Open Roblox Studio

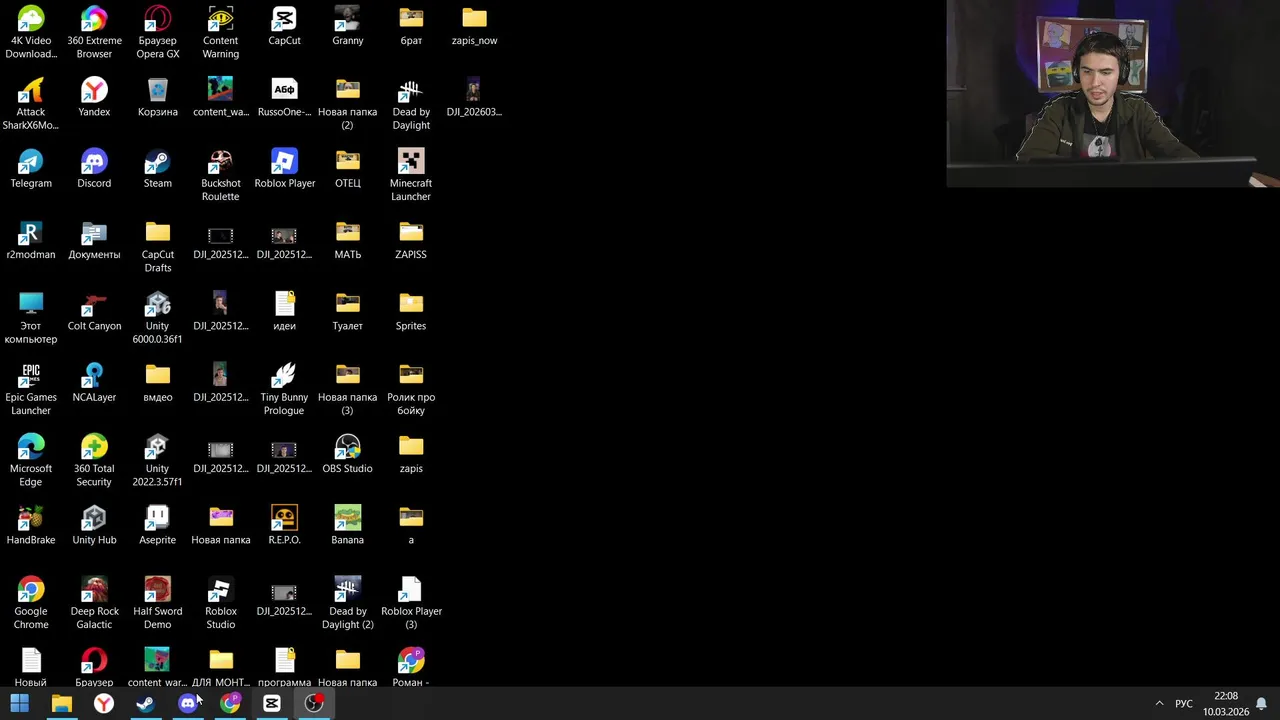[220, 603]
